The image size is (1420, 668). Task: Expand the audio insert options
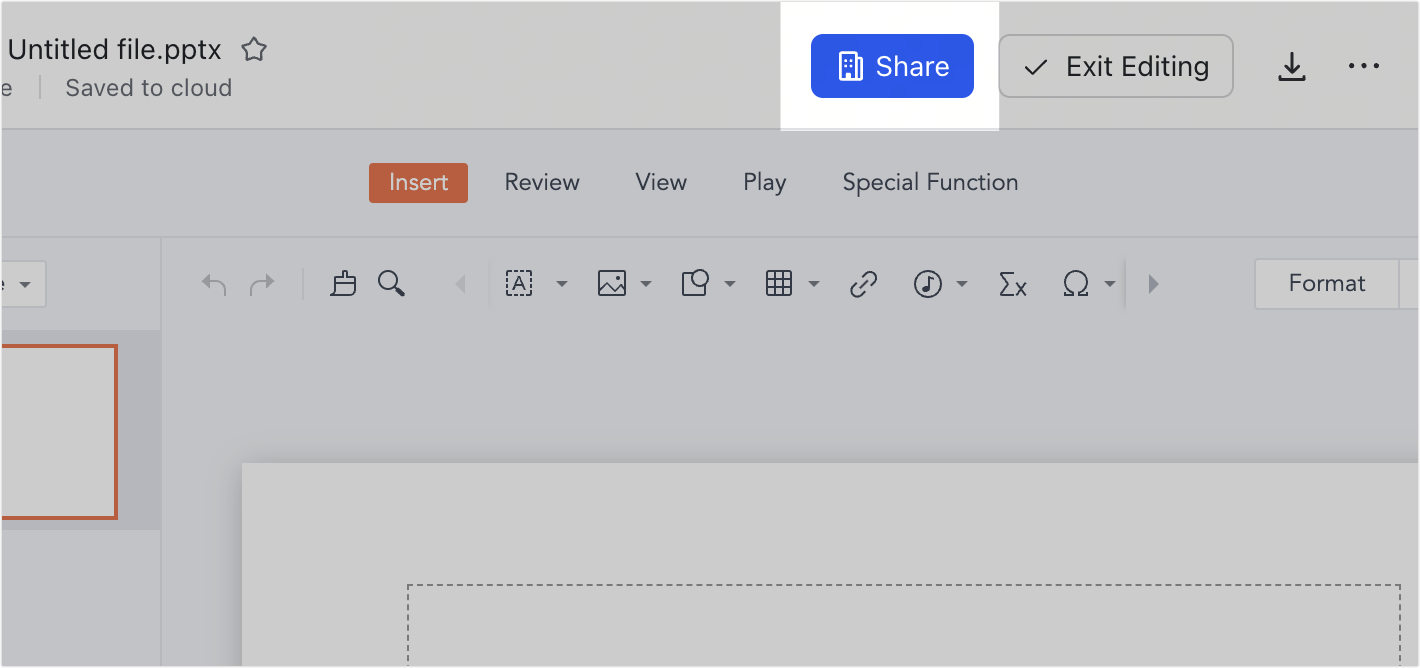click(x=961, y=284)
